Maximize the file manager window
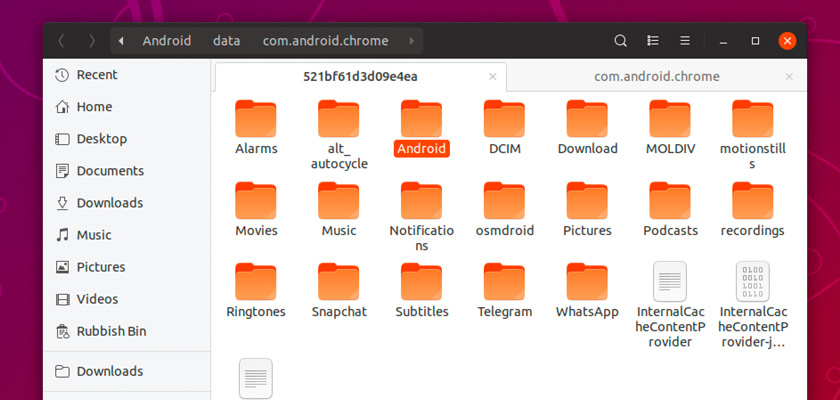This screenshot has height=400, width=840. 755,41
